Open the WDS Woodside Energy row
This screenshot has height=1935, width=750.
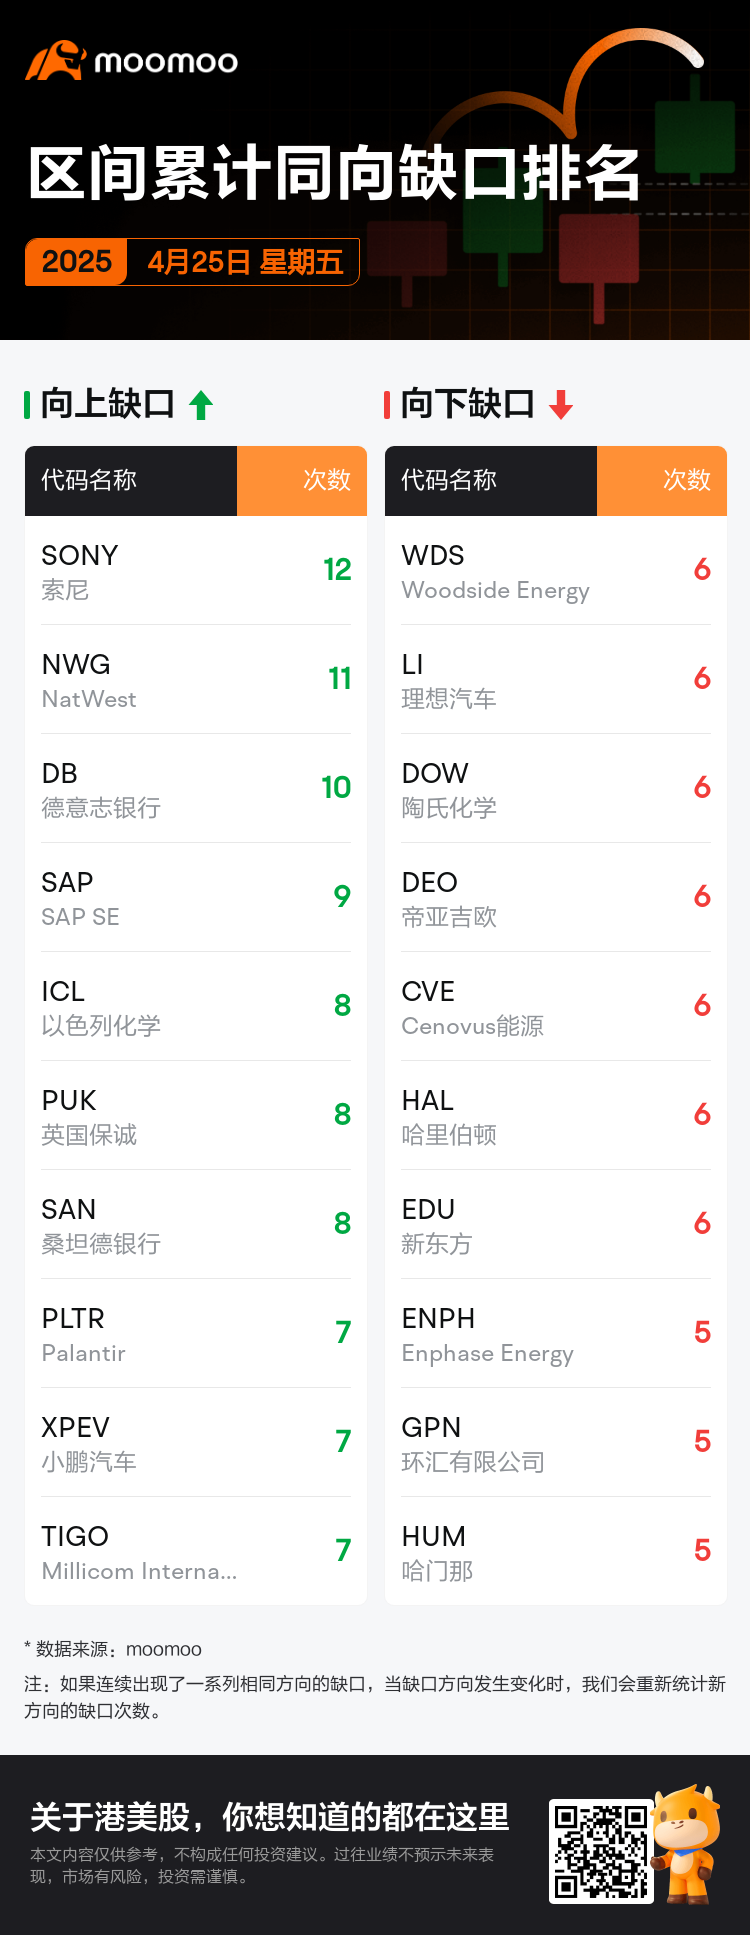[x=556, y=571]
